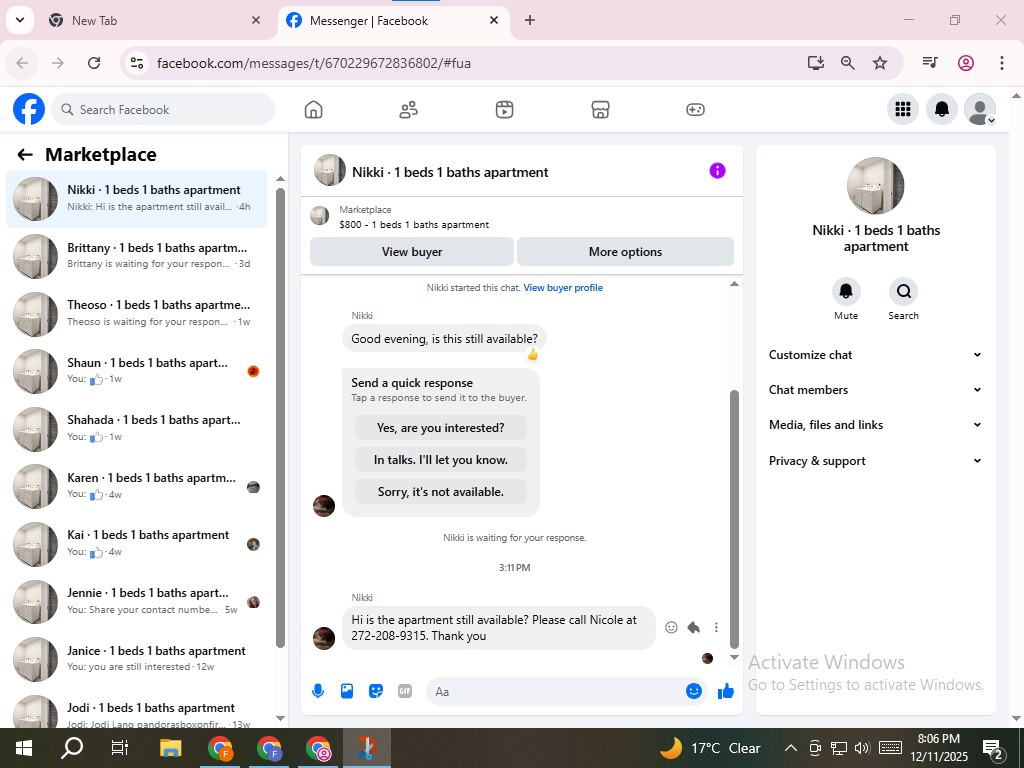This screenshot has height=768, width=1024.
Task: Open Chrome tab search dropdown
Action: [x=20, y=20]
